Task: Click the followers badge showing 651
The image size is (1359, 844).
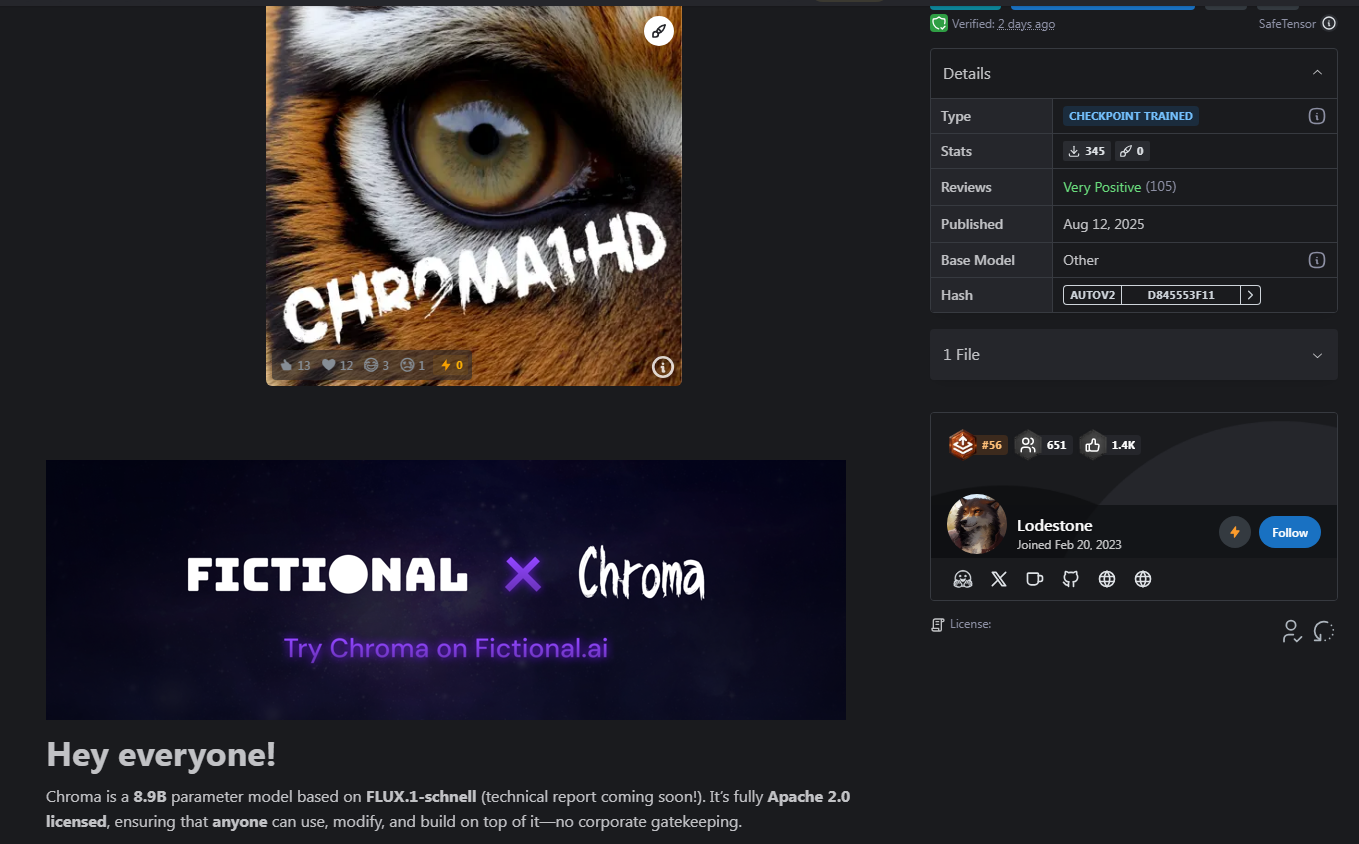Action: click(x=1042, y=445)
